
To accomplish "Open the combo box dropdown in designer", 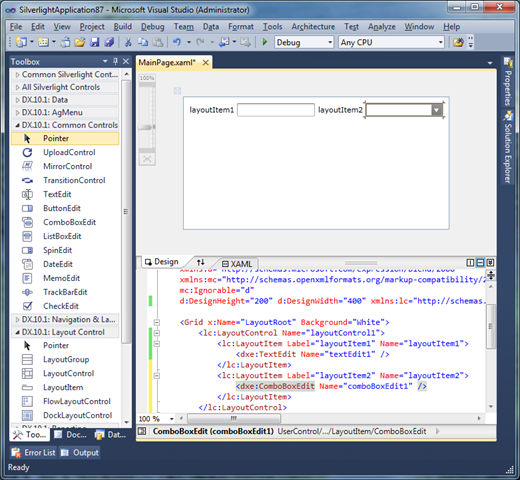I will point(436,110).
